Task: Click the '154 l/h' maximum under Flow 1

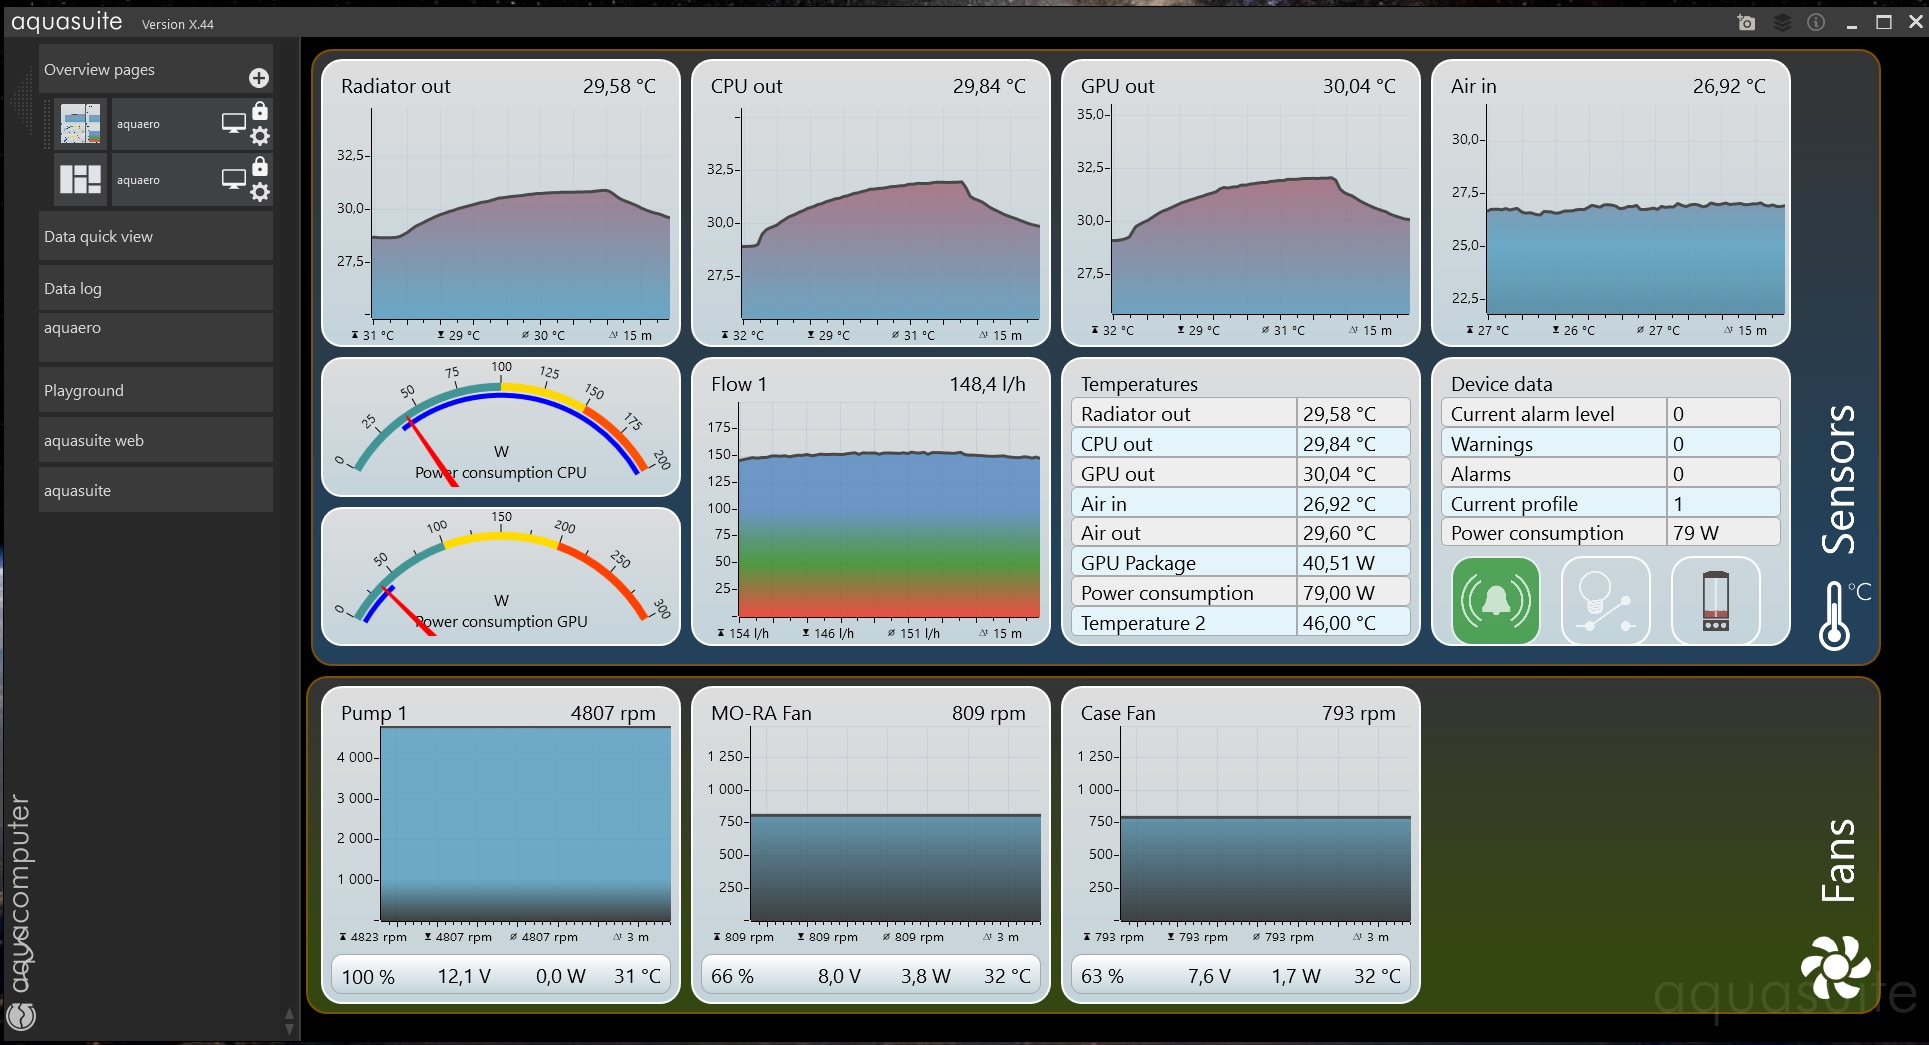Action: tap(749, 633)
